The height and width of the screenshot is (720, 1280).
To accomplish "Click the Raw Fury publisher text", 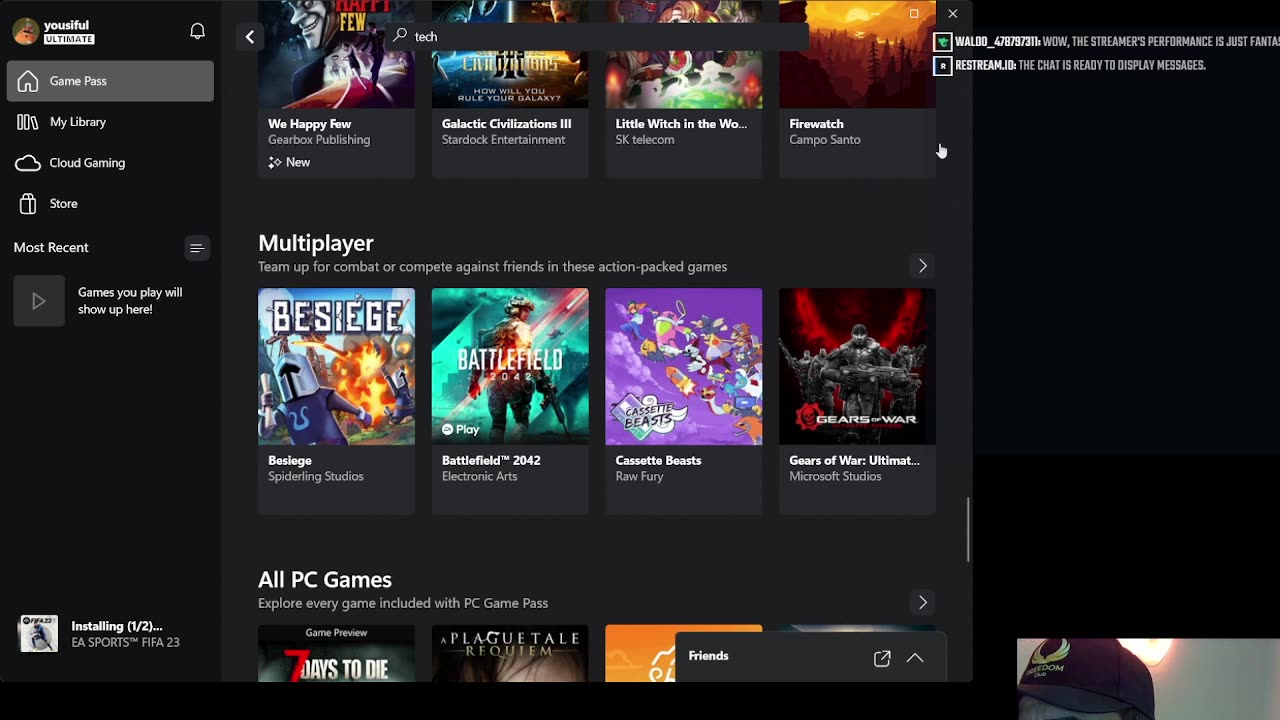I will click(639, 477).
